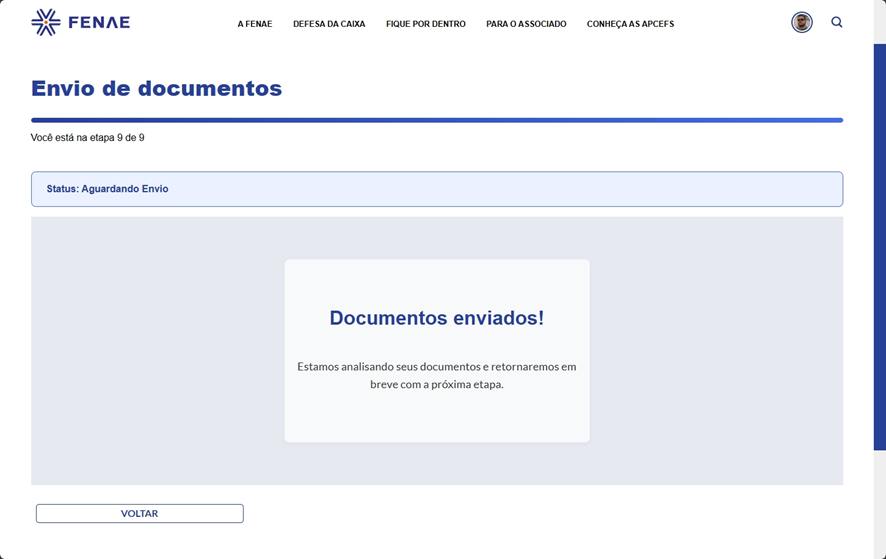
Task: Click the FENAE star logo icon
Action: (x=45, y=22)
